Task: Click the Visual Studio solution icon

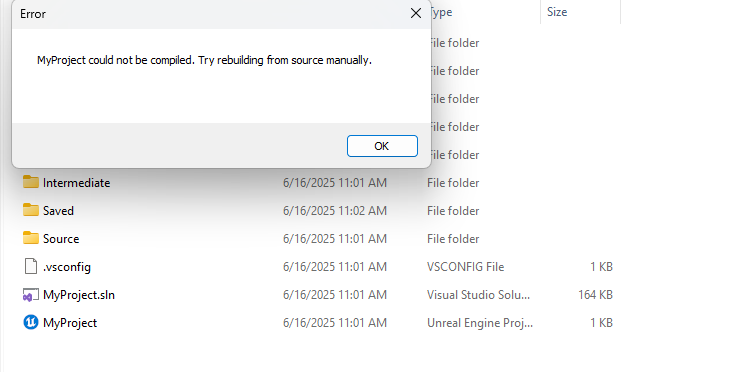Action: (31, 295)
